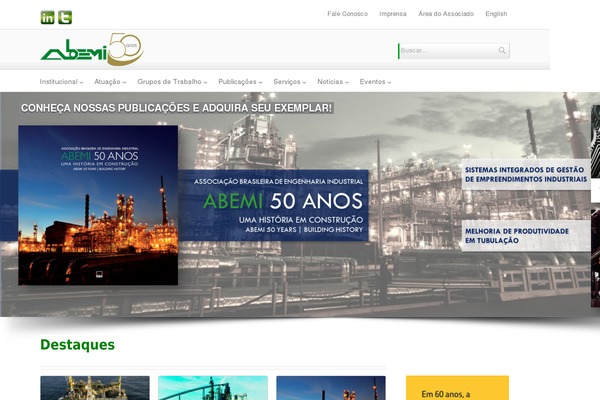Open the Imprensa link
Screen dimensions: 600x400
(393, 14)
